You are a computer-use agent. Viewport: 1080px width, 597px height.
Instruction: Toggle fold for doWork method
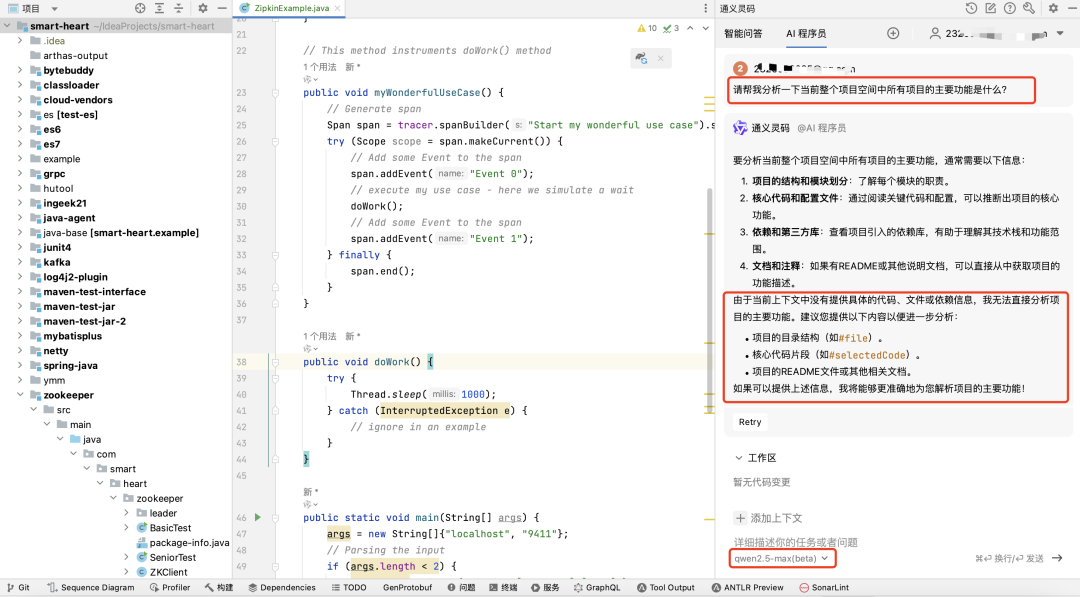point(275,362)
